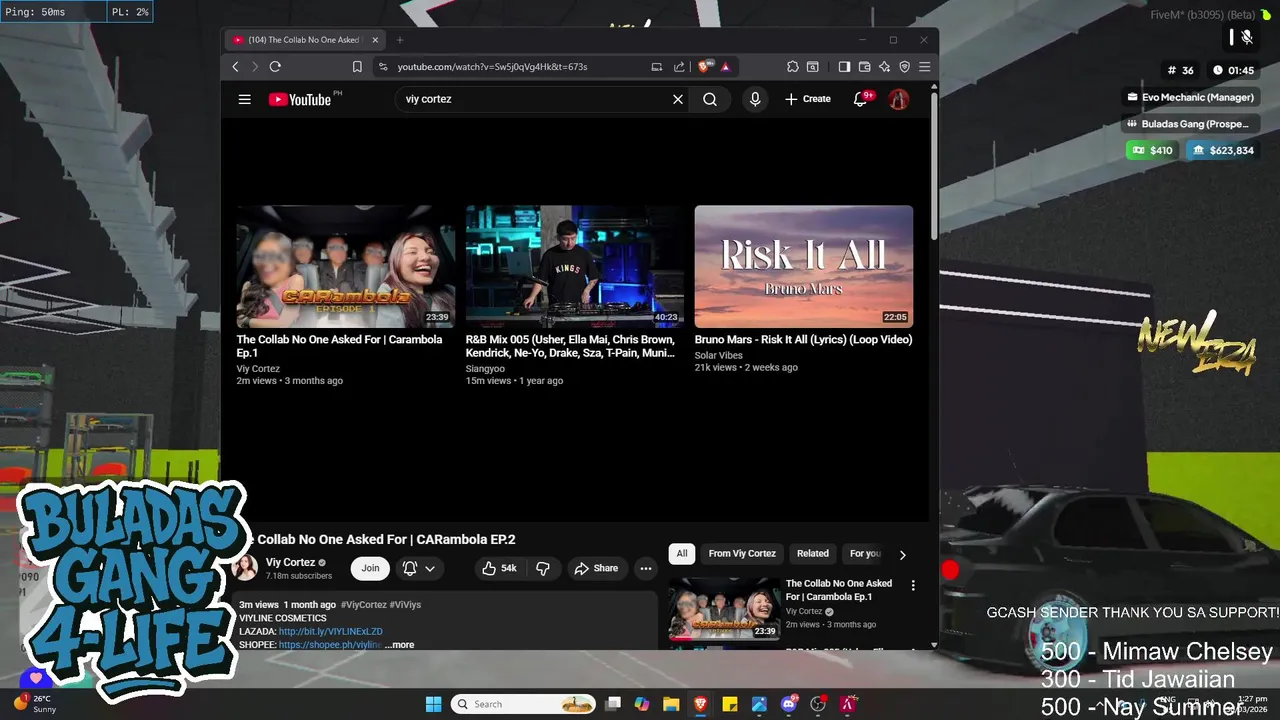Open YouTube notifications bell with 9+ badge
Screen dimensions: 1280x720
point(861,99)
